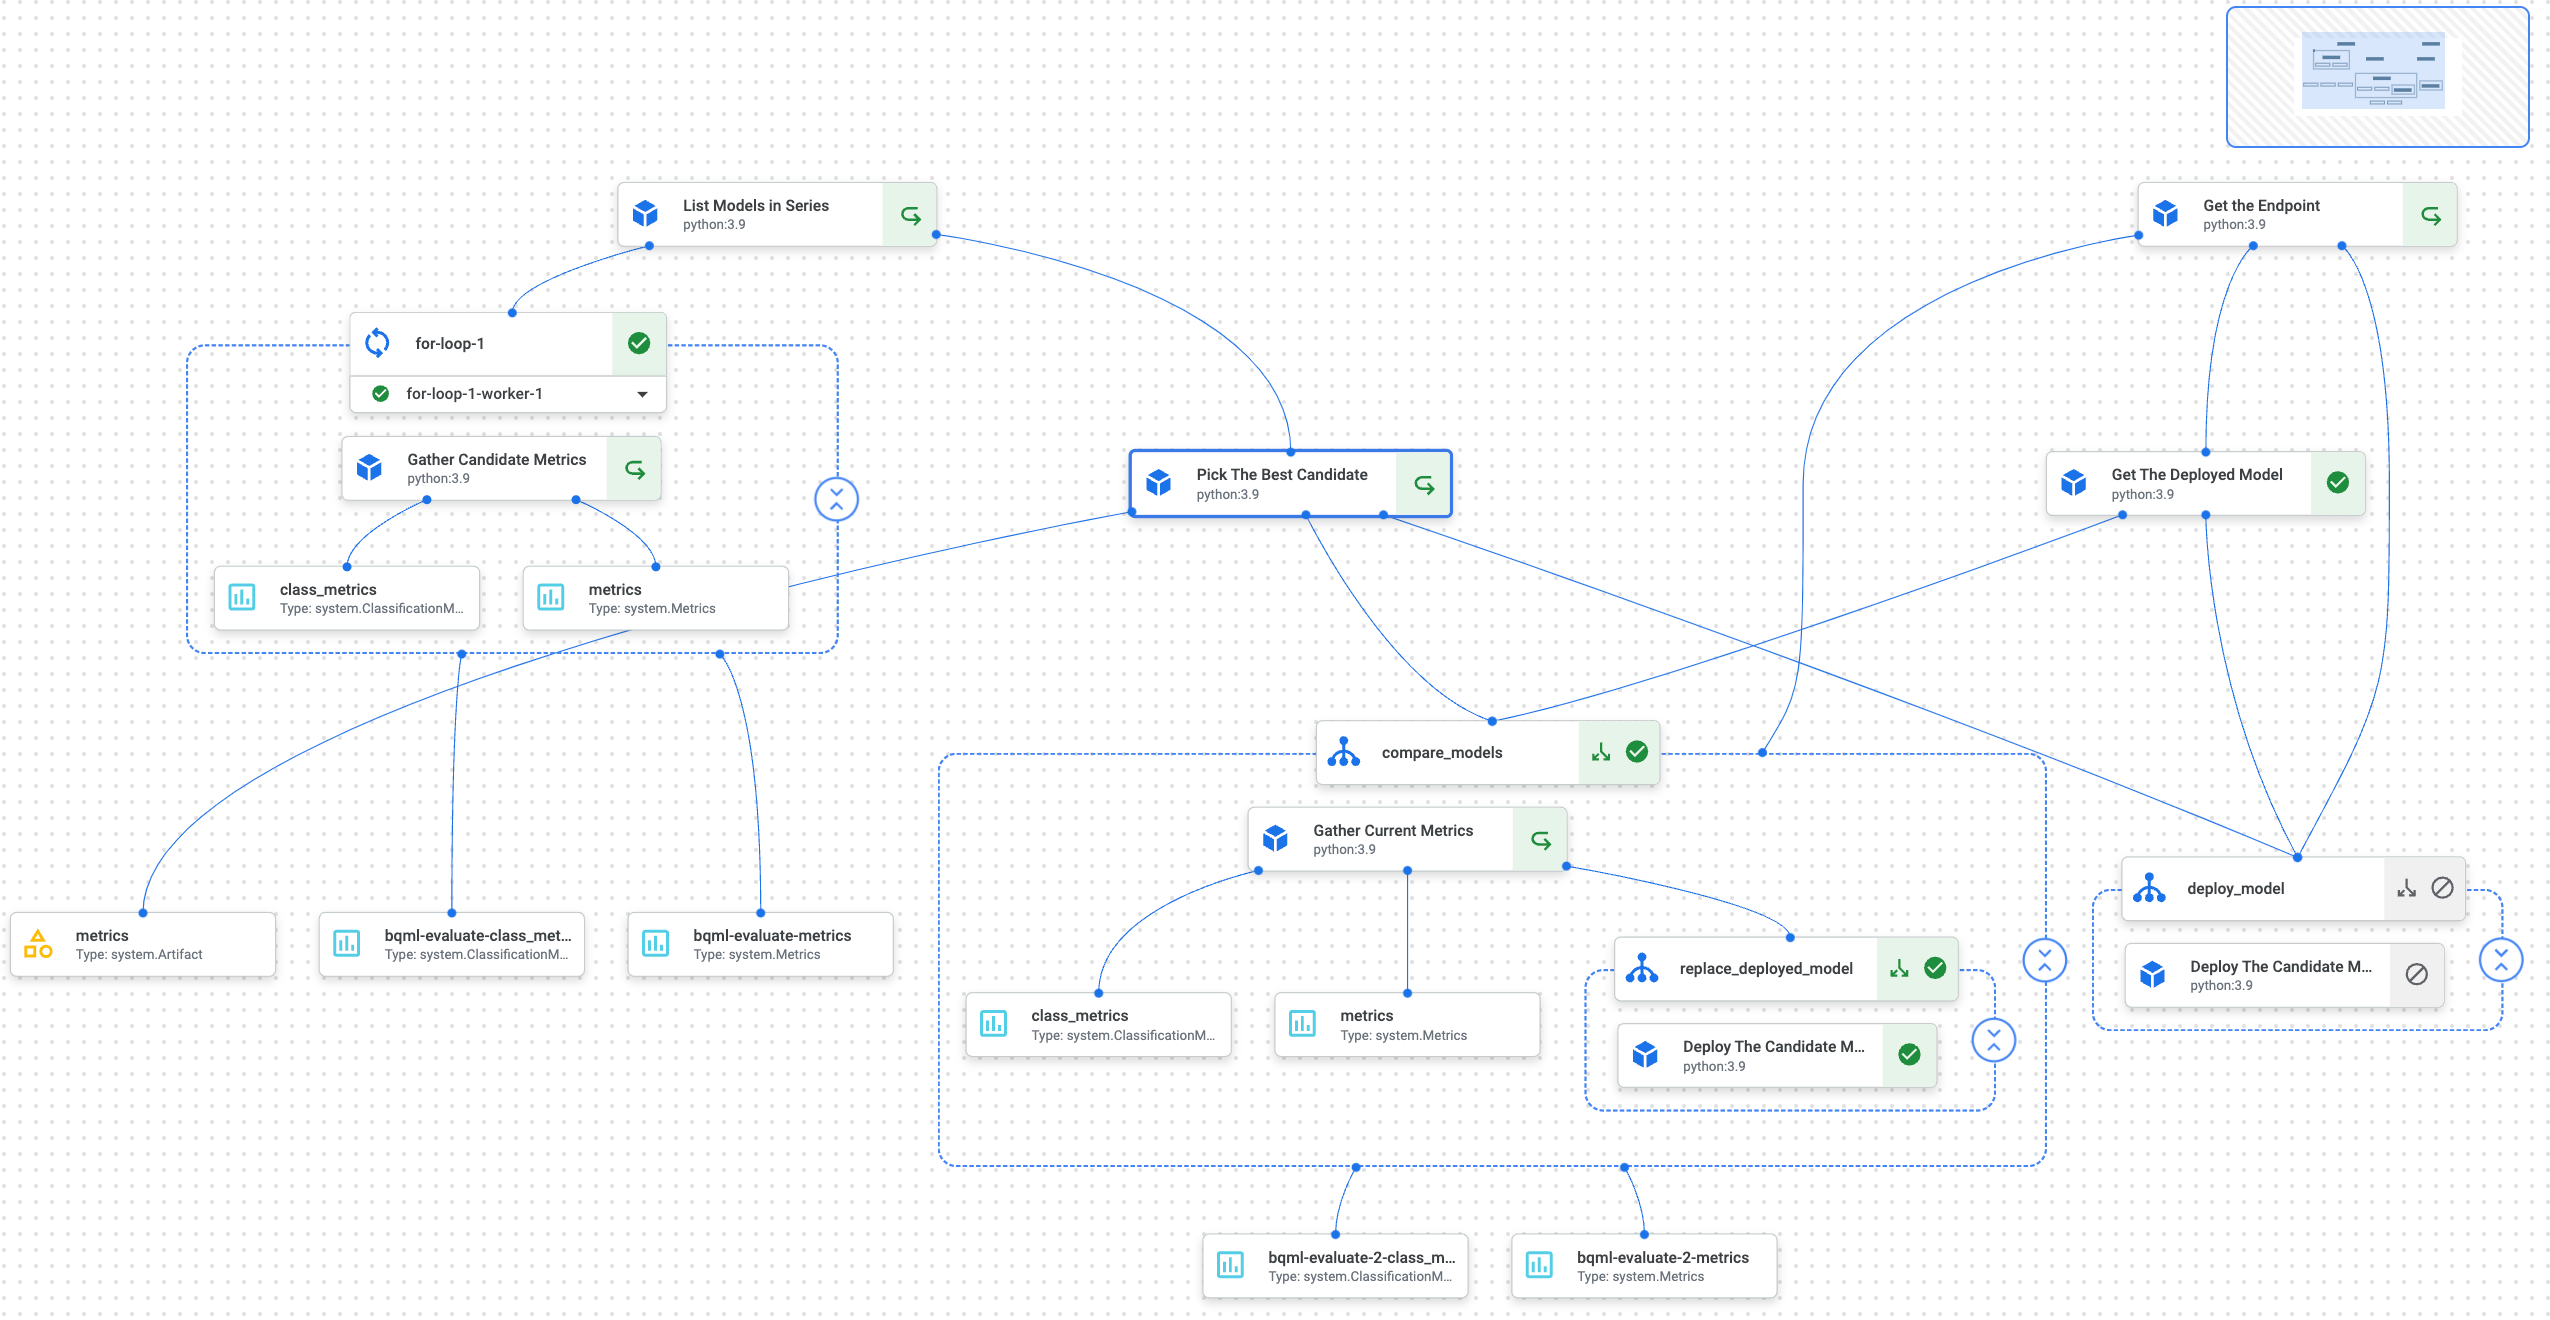
Task: Click the for-loop-1 loop icon
Action: (377, 343)
